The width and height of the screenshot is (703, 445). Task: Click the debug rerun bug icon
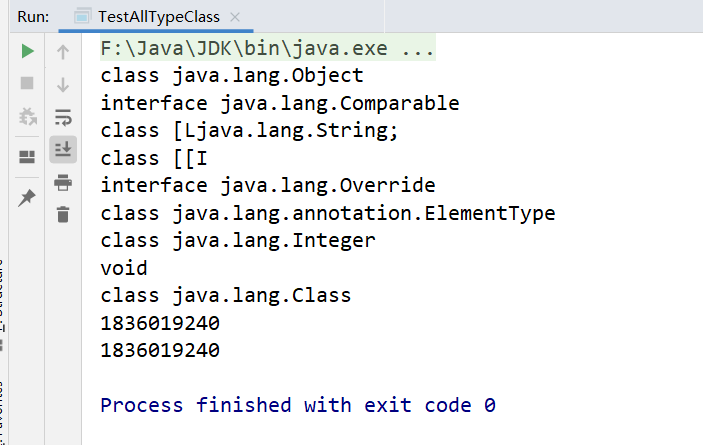tap(28, 116)
